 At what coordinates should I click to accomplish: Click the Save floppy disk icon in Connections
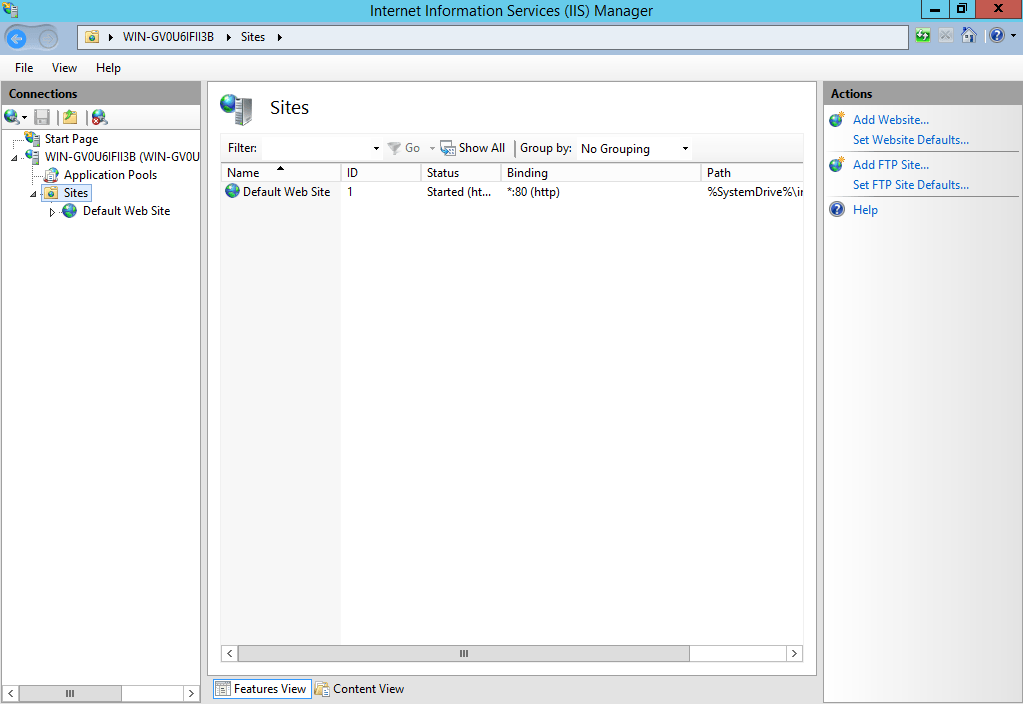42,117
